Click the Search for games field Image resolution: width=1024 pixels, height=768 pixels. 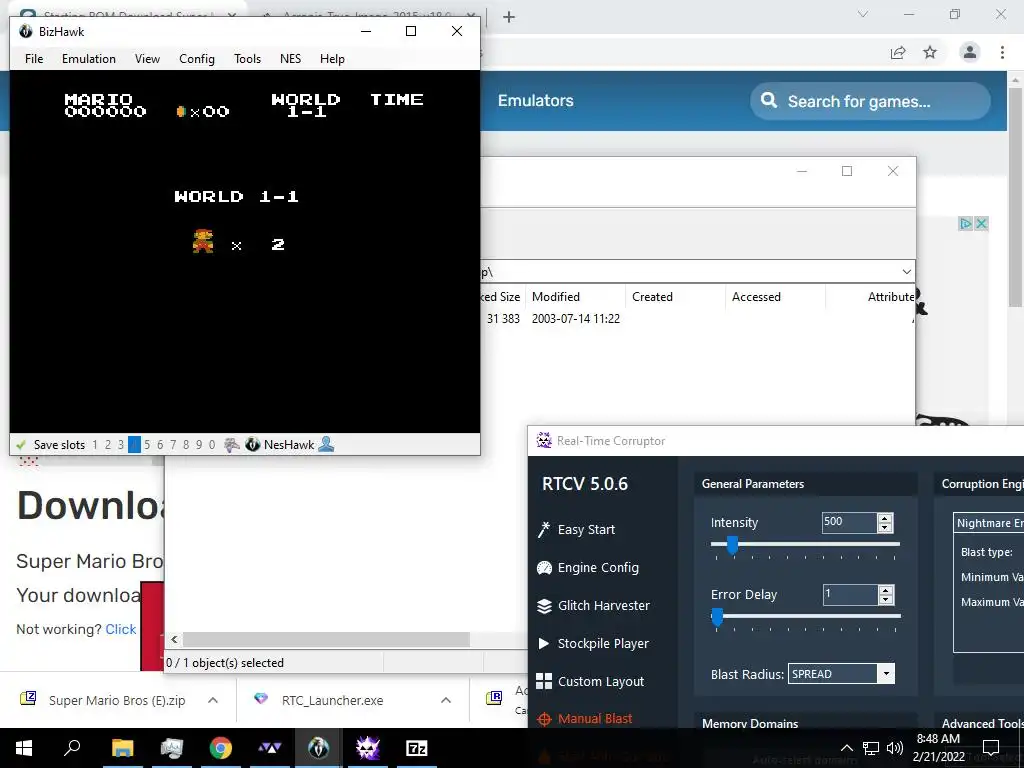[870, 101]
